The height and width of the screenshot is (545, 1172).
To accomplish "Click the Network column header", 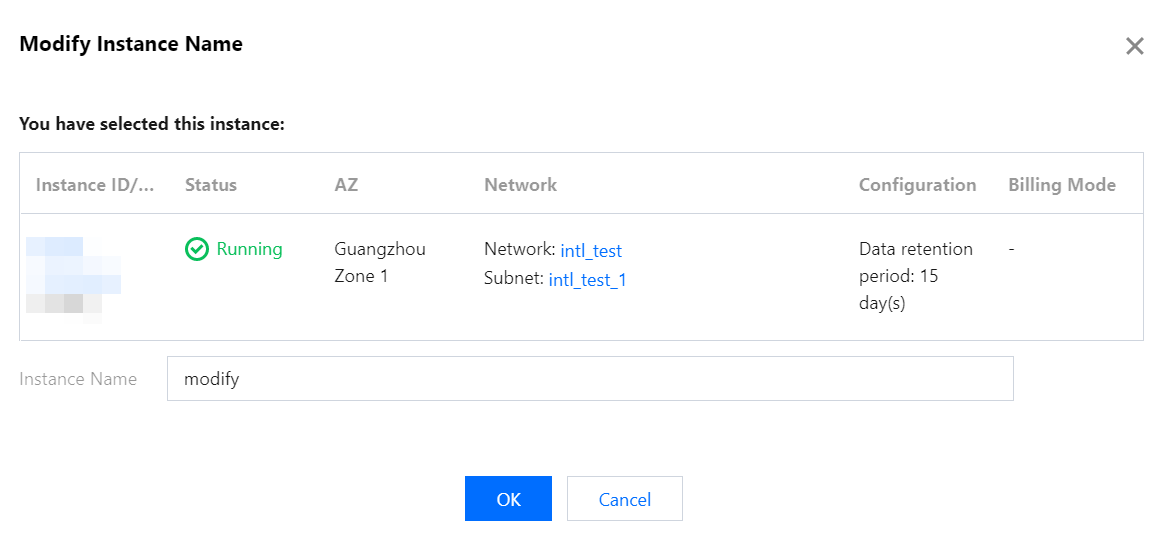I will [x=520, y=185].
